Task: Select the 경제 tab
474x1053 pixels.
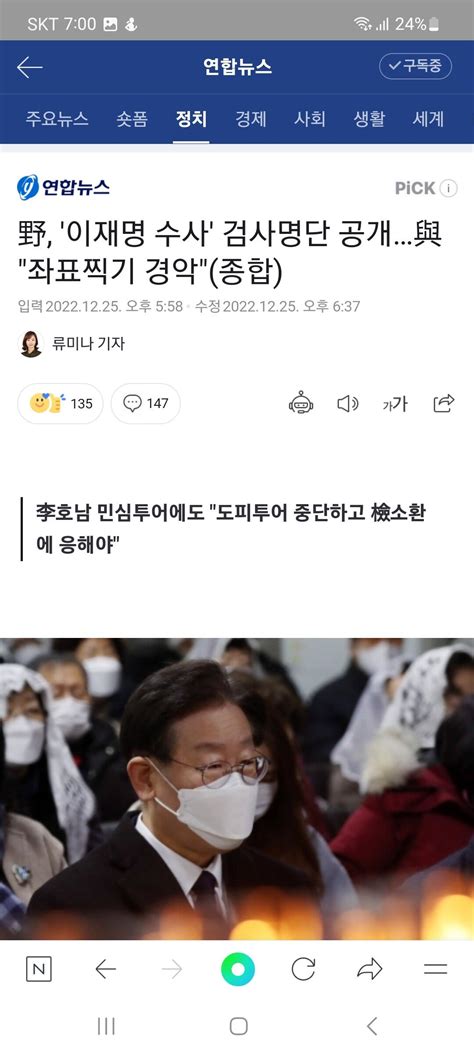Action: pos(250,120)
